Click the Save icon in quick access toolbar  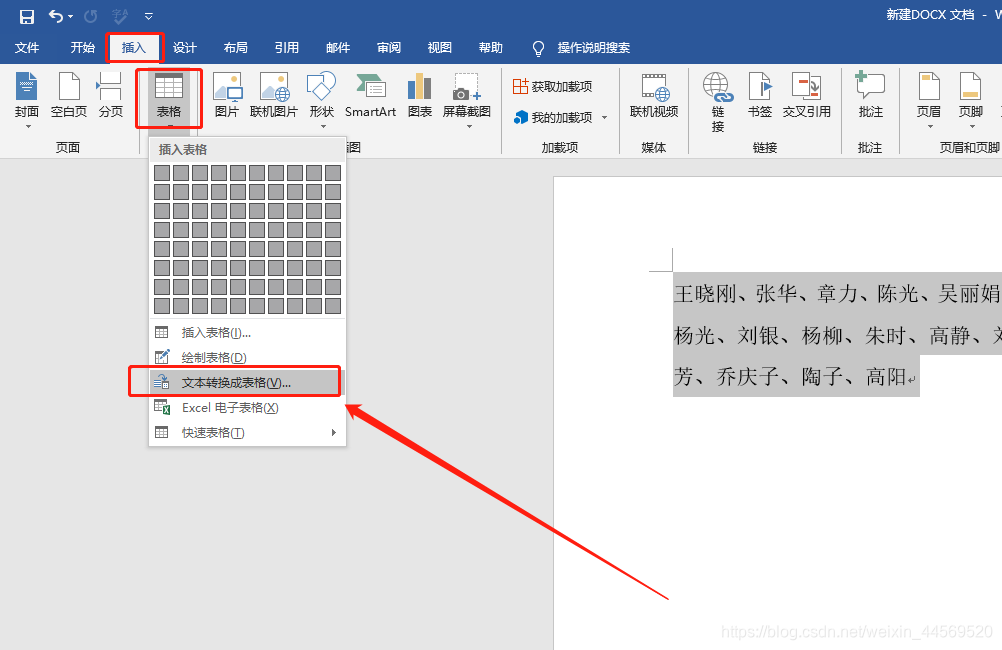click(26, 16)
